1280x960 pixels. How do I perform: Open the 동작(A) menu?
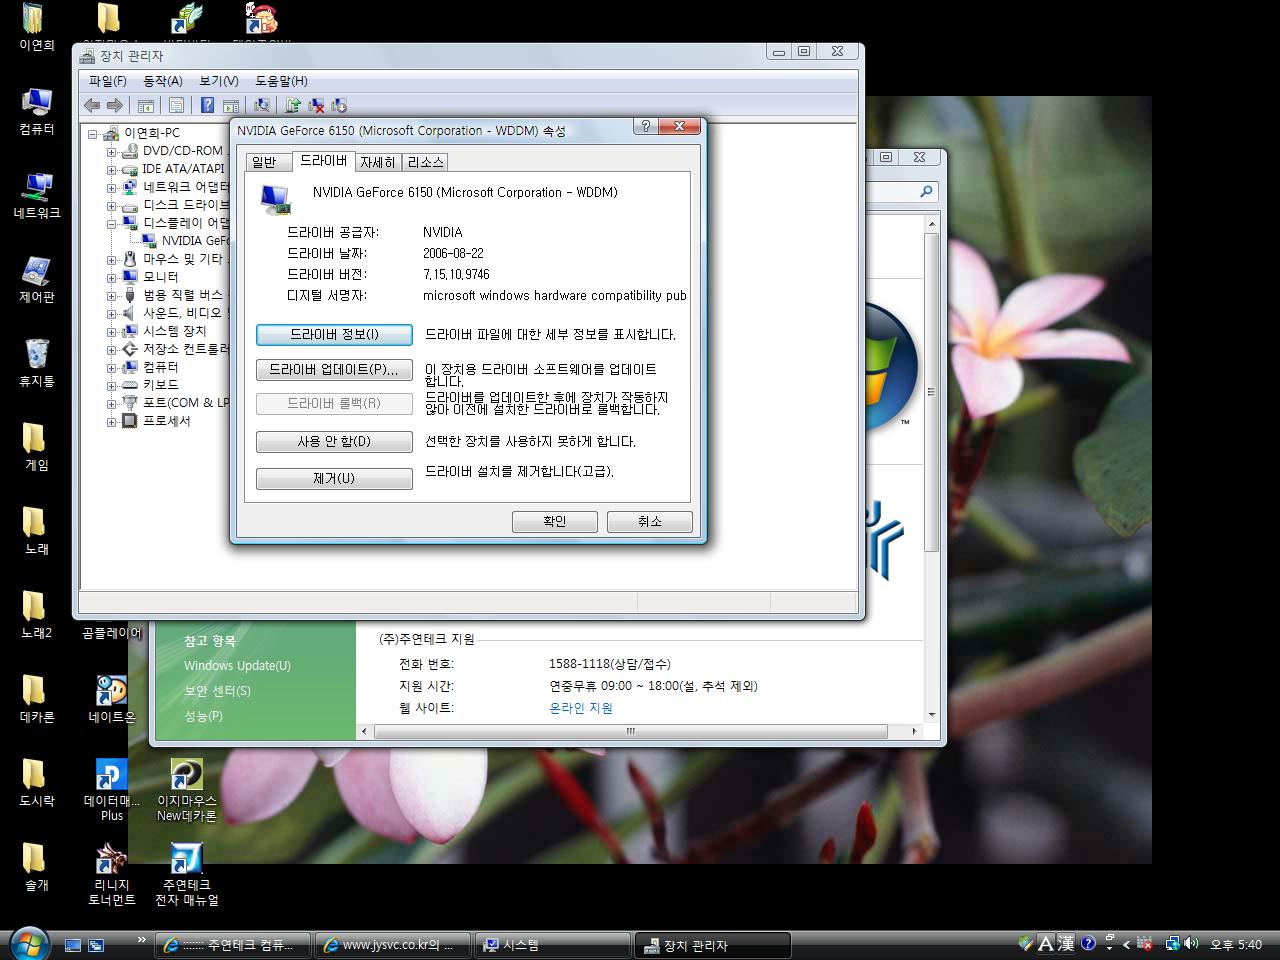click(163, 81)
